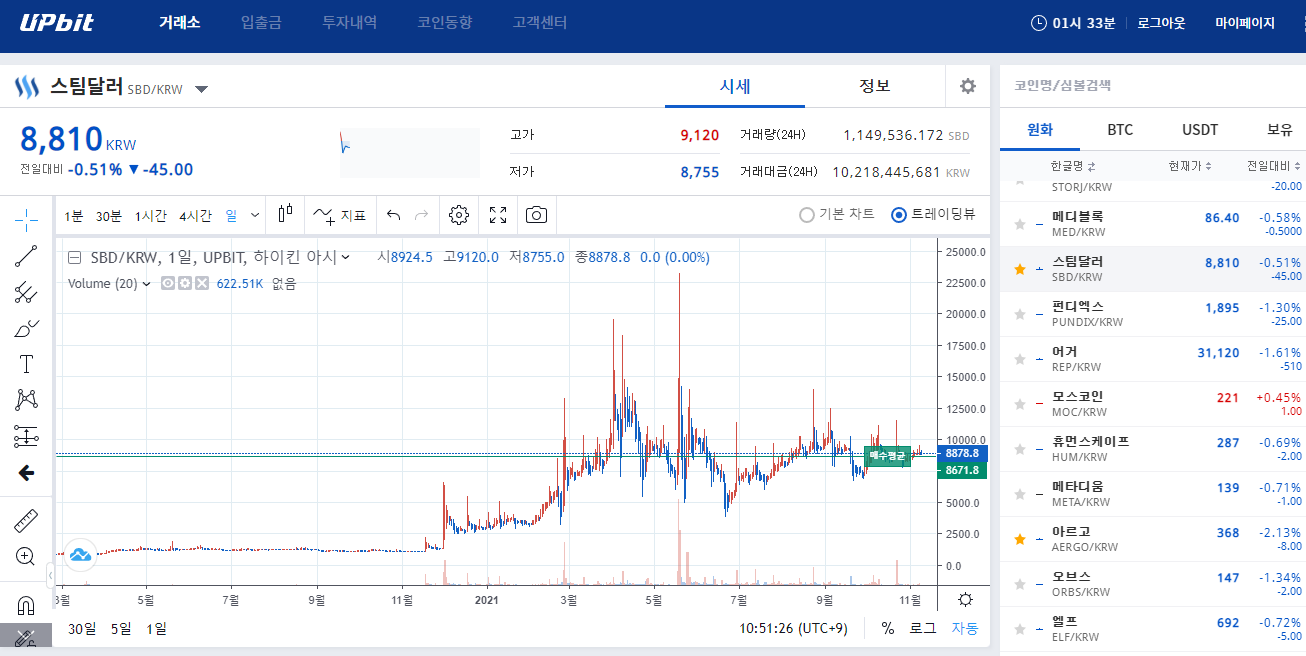Screen dimensions: 1306x656
Task: Open the pattern drawing tool
Action: [x=26, y=400]
